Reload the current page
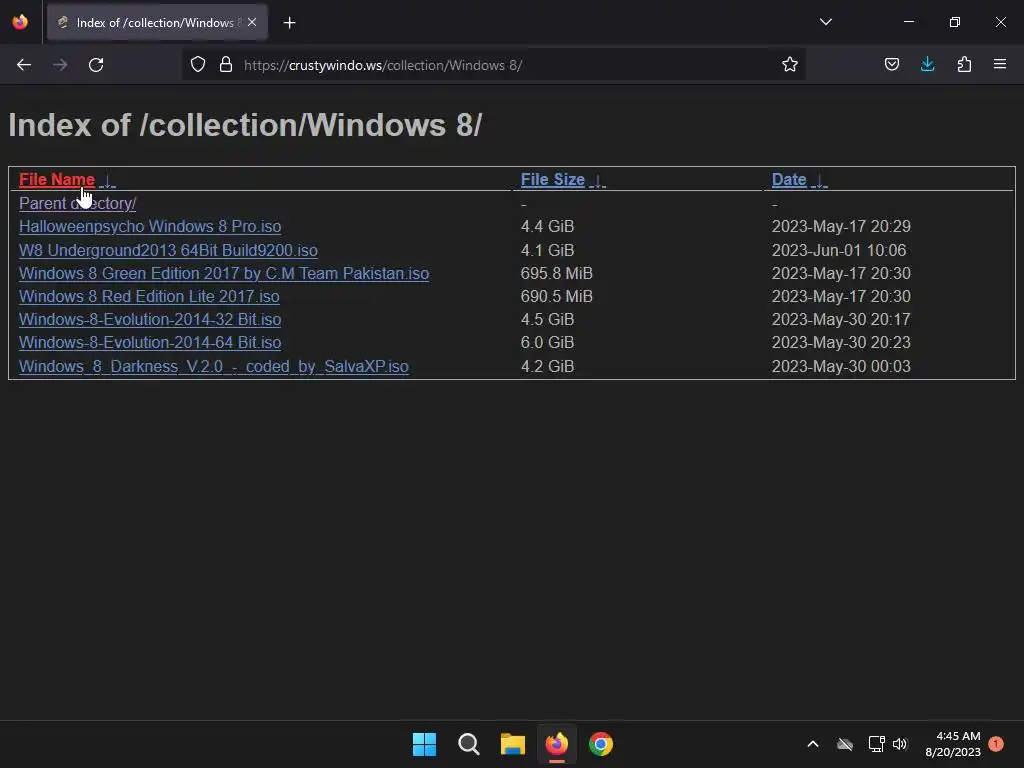This screenshot has height=768, width=1024. [96, 65]
